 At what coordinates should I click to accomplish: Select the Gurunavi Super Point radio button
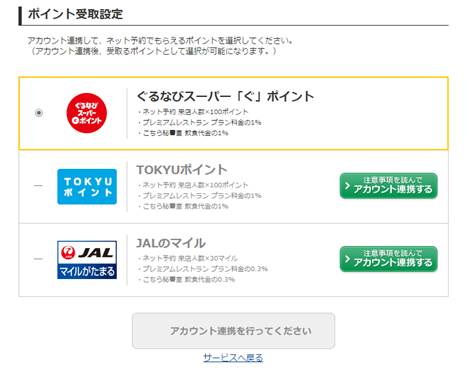39,113
